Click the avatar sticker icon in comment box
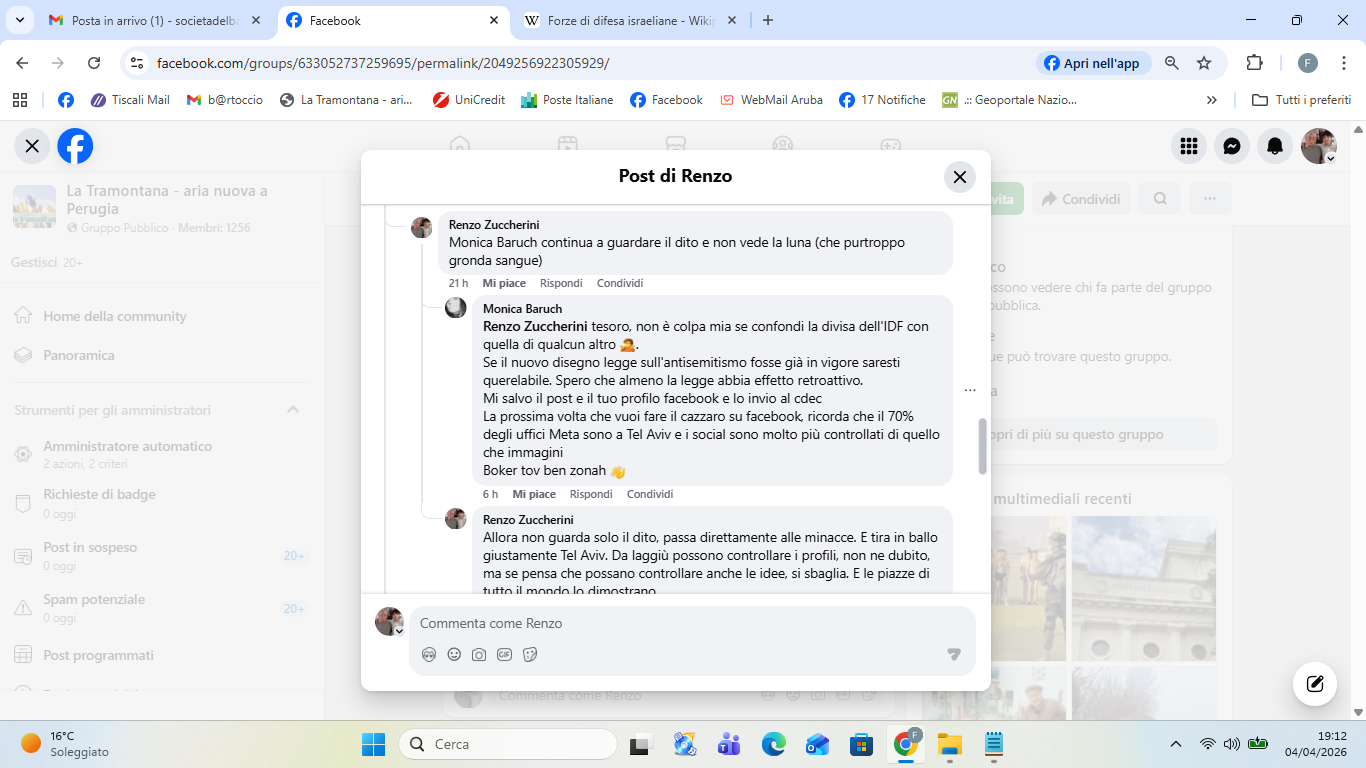Screen dimensions: 1366x768 coord(429,654)
